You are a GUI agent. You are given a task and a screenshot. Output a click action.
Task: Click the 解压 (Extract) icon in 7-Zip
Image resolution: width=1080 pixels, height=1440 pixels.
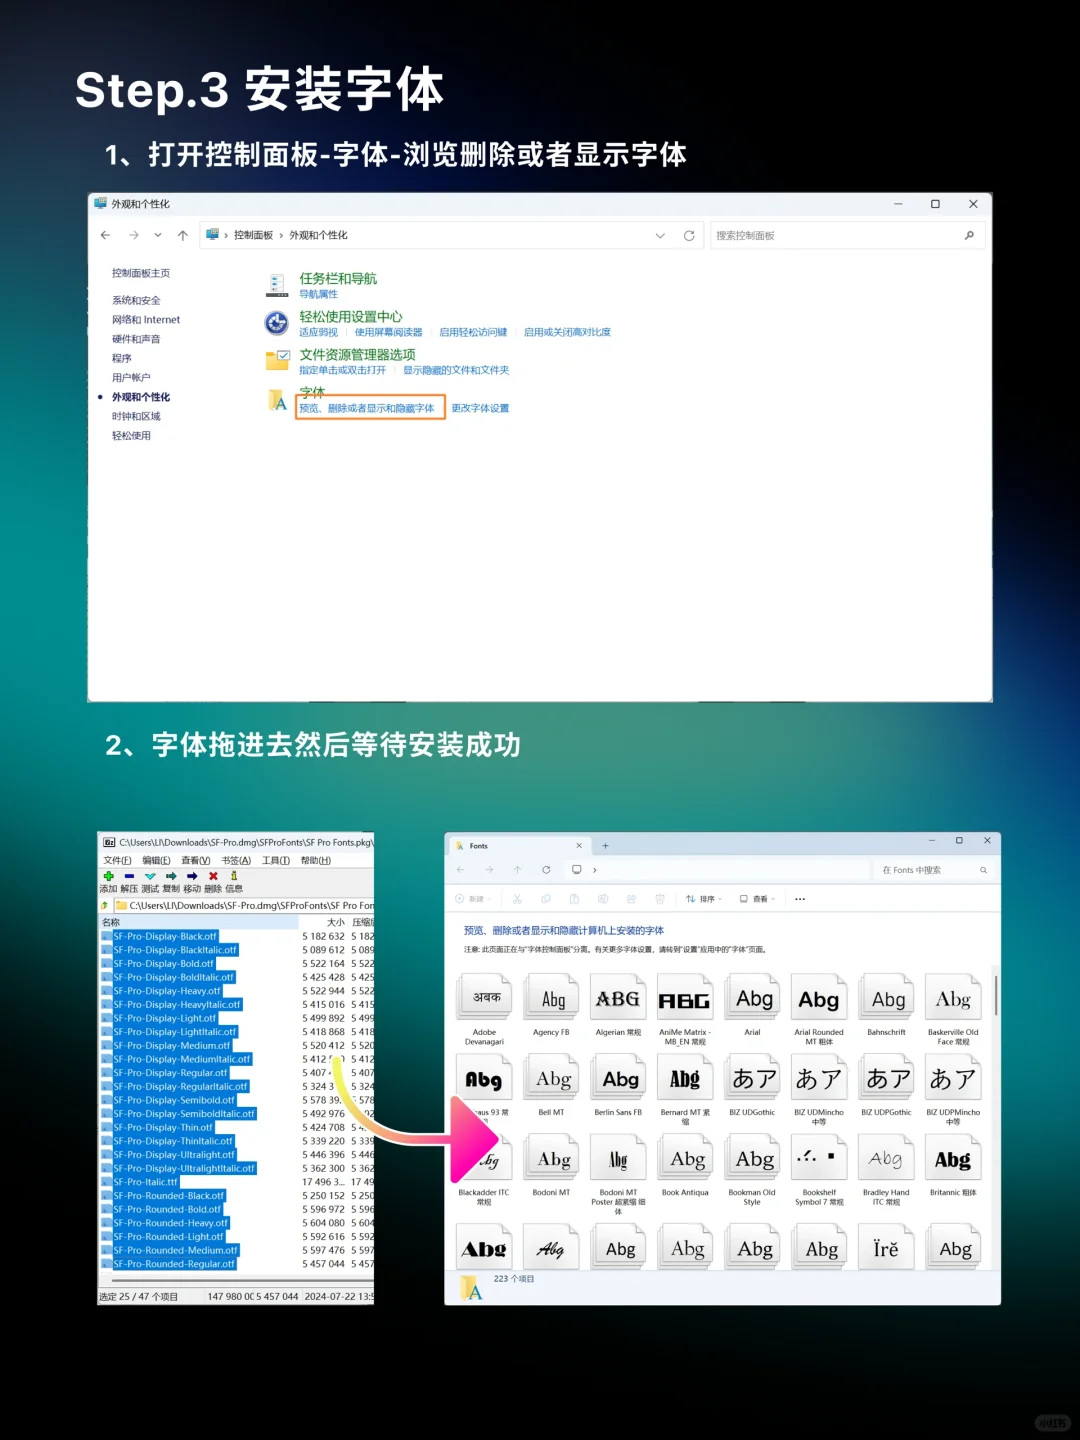pos(129,876)
